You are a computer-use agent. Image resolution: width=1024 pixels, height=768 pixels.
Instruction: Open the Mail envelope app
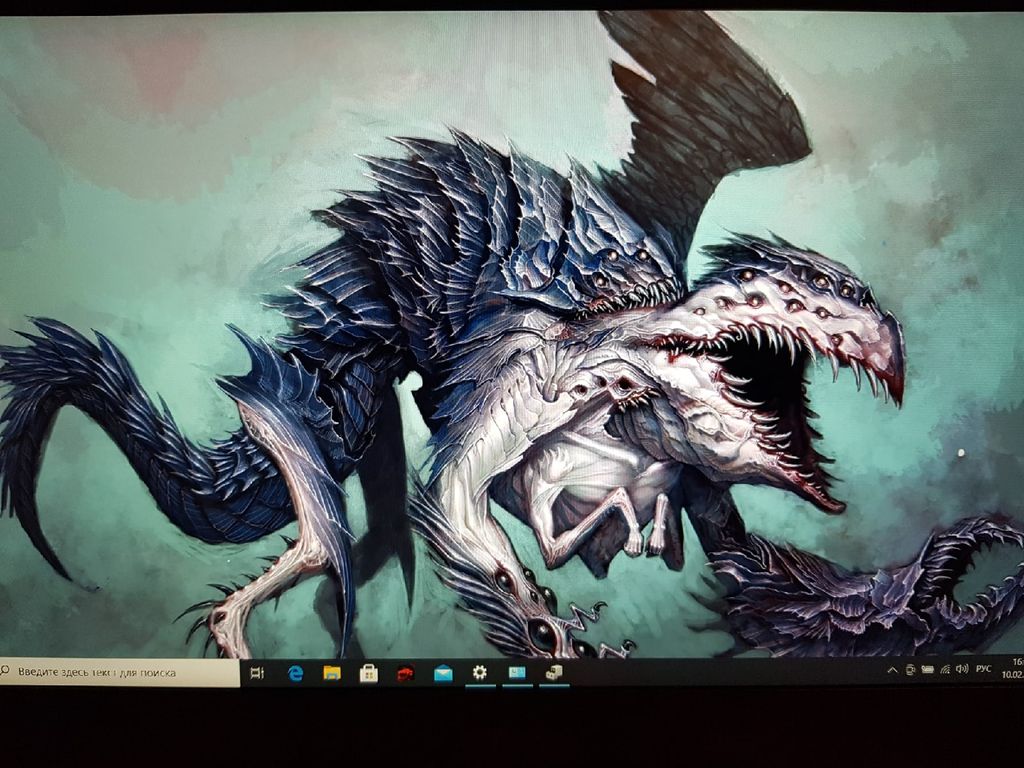(x=443, y=673)
